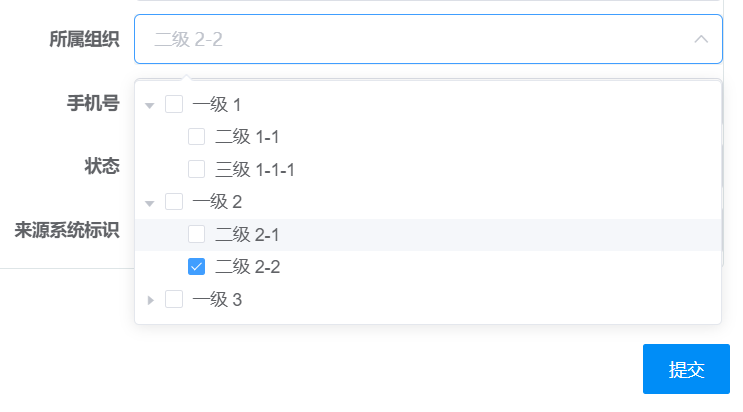Select the 二级 2-2 tree label

pyautogui.click(x=247, y=267)
